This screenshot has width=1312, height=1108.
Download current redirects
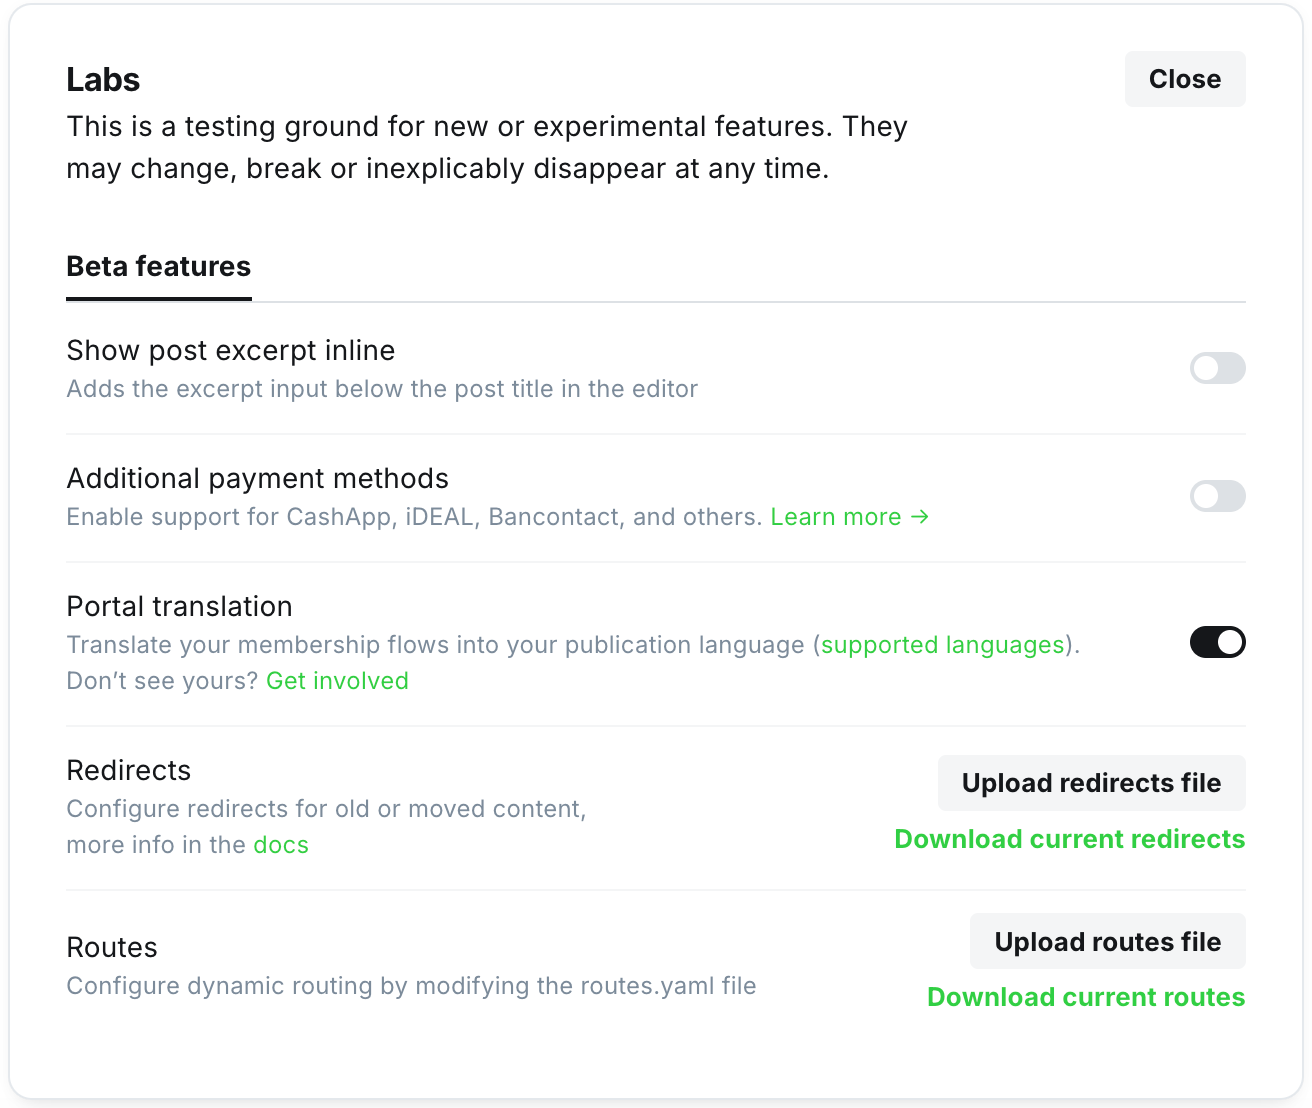[x=1070, y=839]
